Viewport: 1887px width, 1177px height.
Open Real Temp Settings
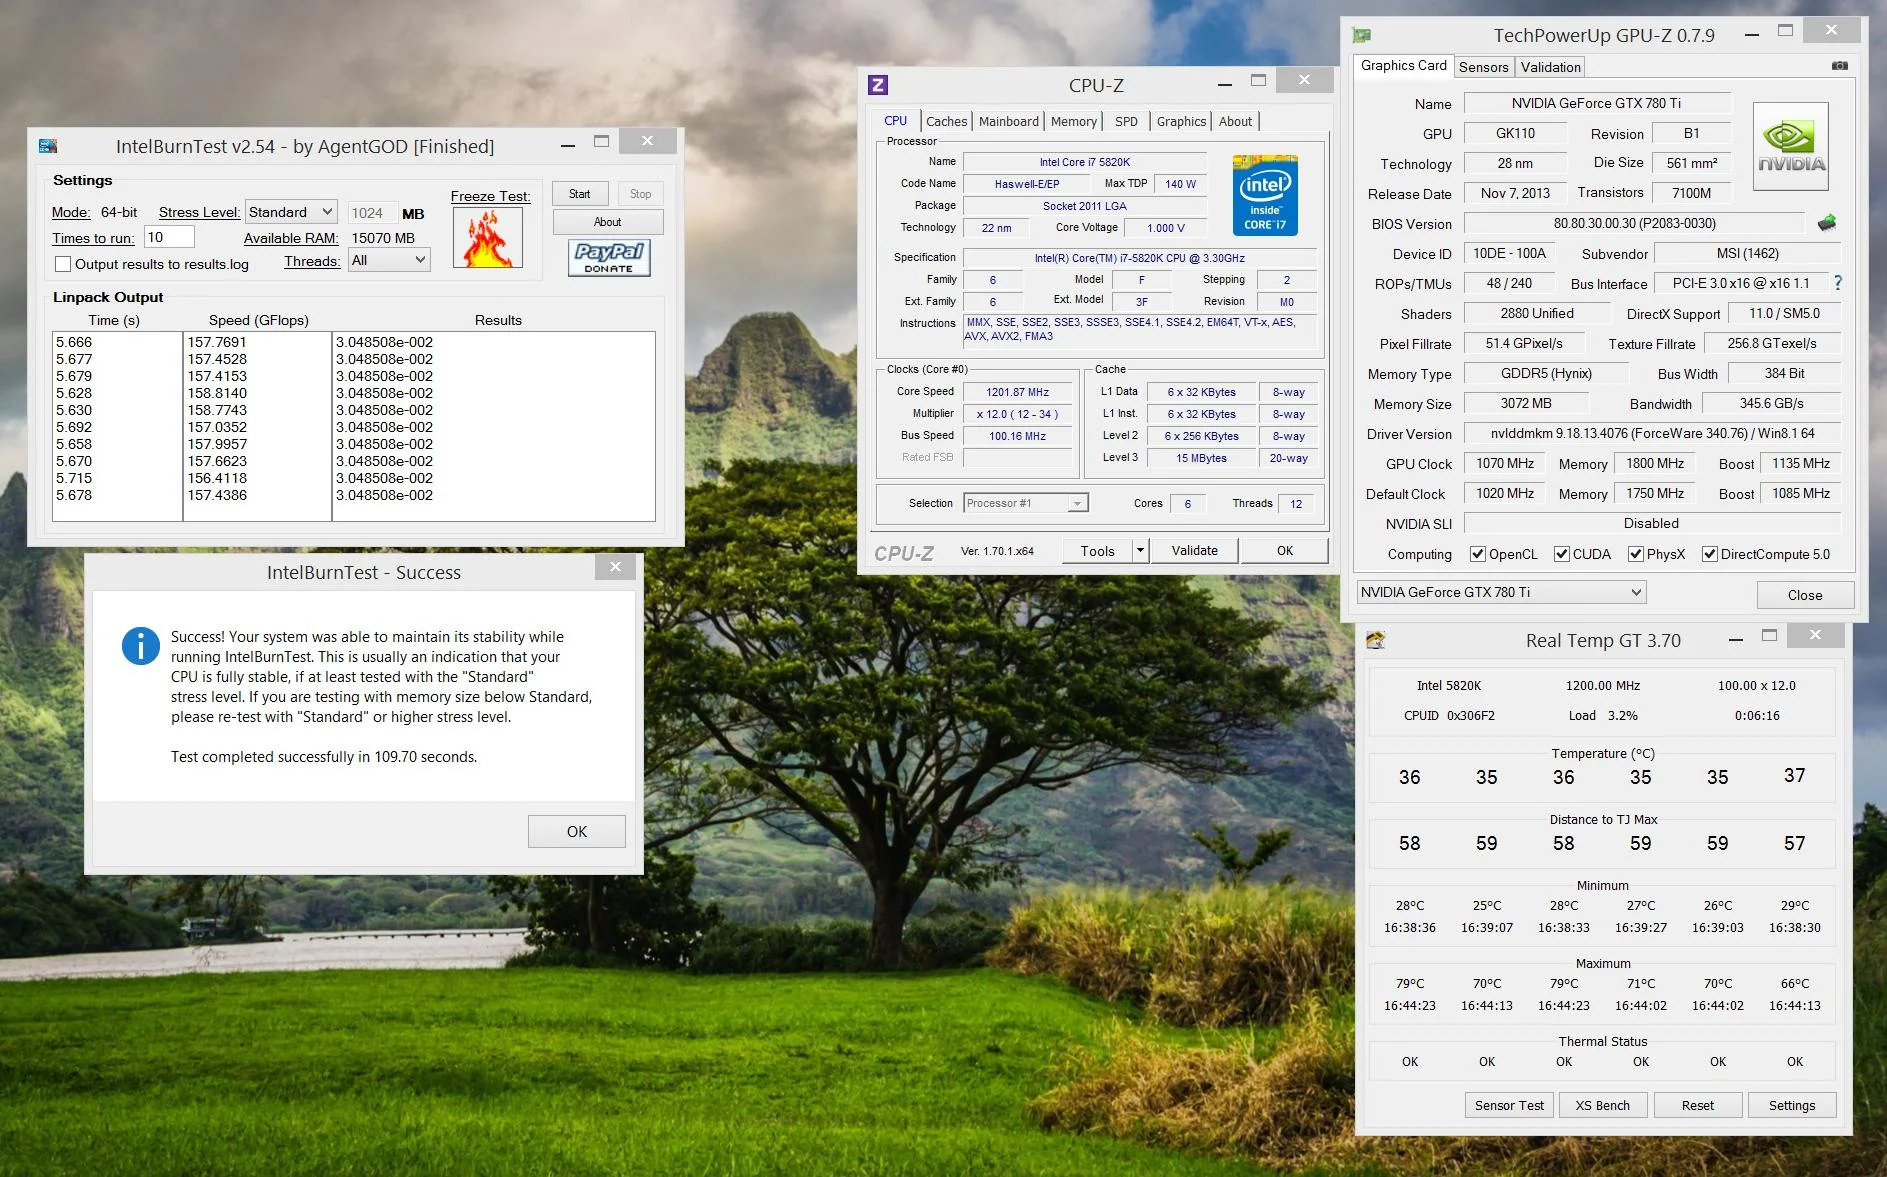(x=1791, y=1105)
